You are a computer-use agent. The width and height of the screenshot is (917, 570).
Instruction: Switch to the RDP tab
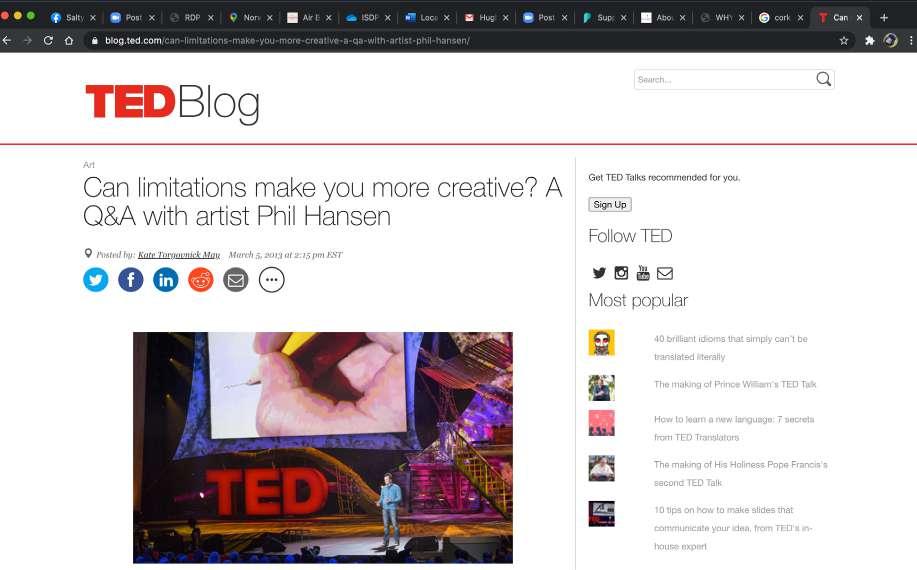coord(191,18)
